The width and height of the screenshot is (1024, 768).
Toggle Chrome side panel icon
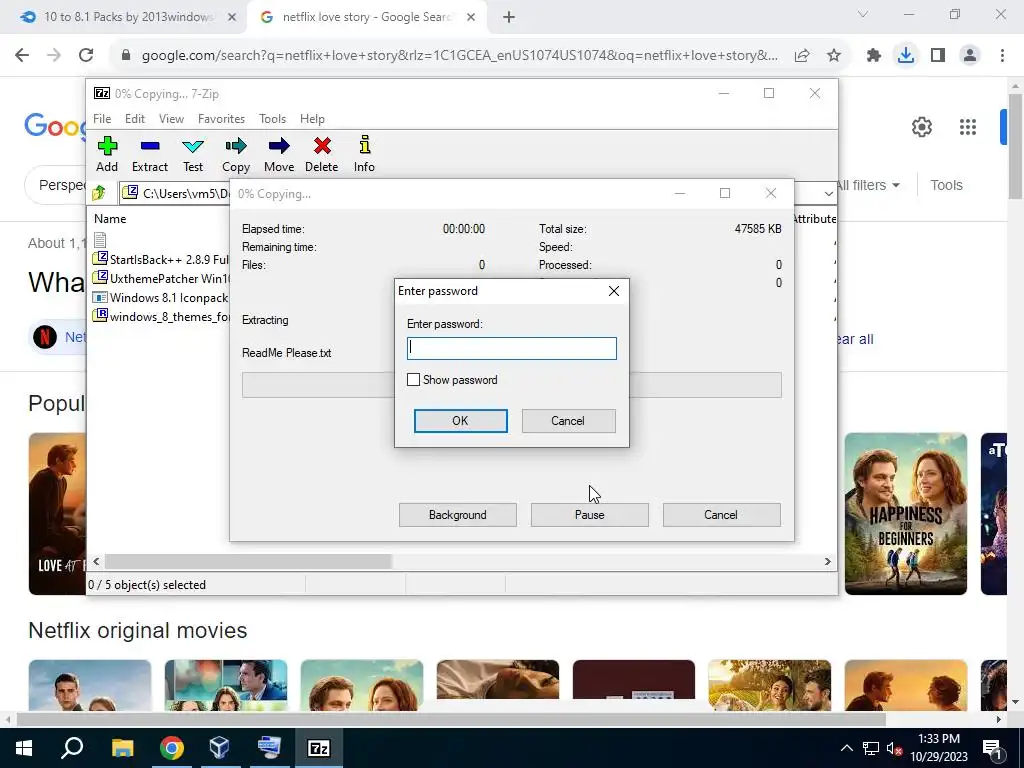click(x=938, y=56)
